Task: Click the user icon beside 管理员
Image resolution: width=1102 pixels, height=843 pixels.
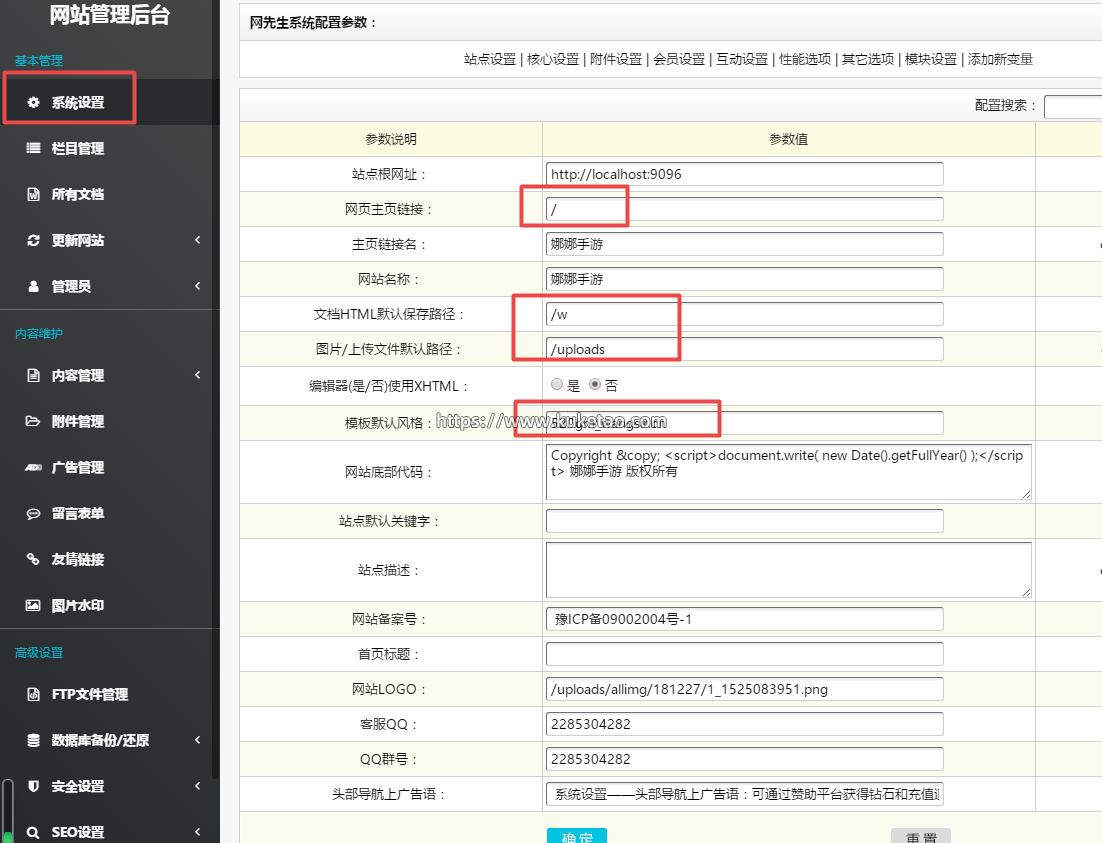Action: coord(33,286)
